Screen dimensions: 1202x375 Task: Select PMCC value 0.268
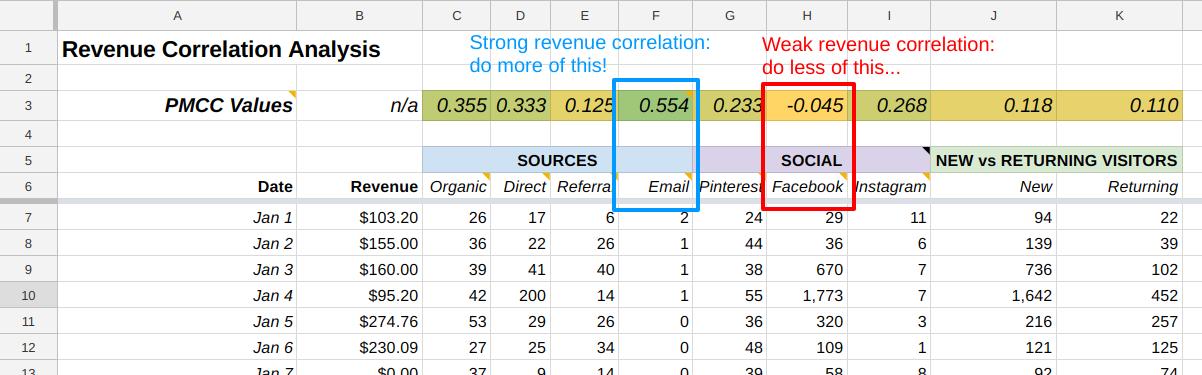[890, 105]
